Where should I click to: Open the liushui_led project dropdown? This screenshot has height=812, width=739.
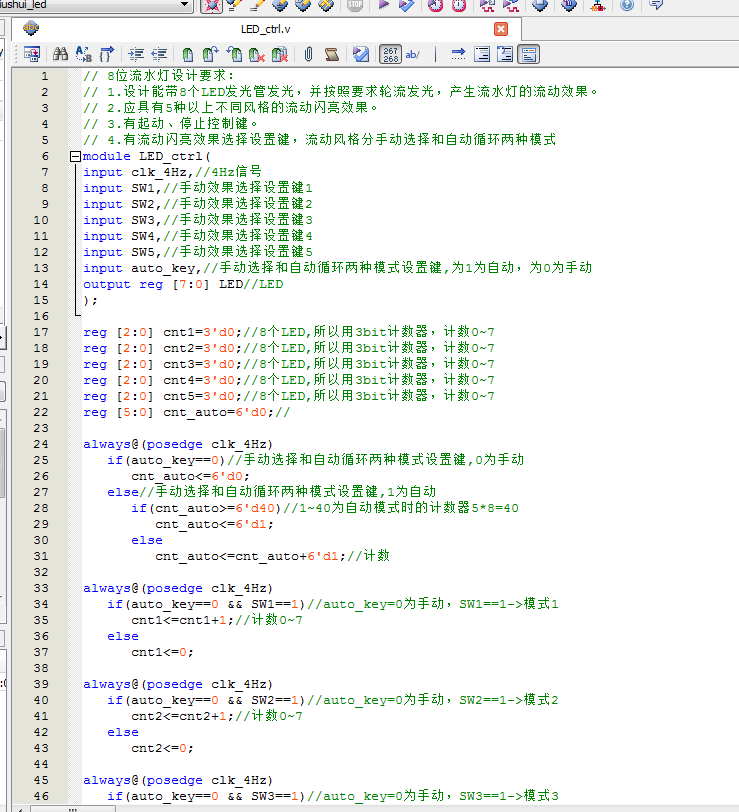click(185, 6)
